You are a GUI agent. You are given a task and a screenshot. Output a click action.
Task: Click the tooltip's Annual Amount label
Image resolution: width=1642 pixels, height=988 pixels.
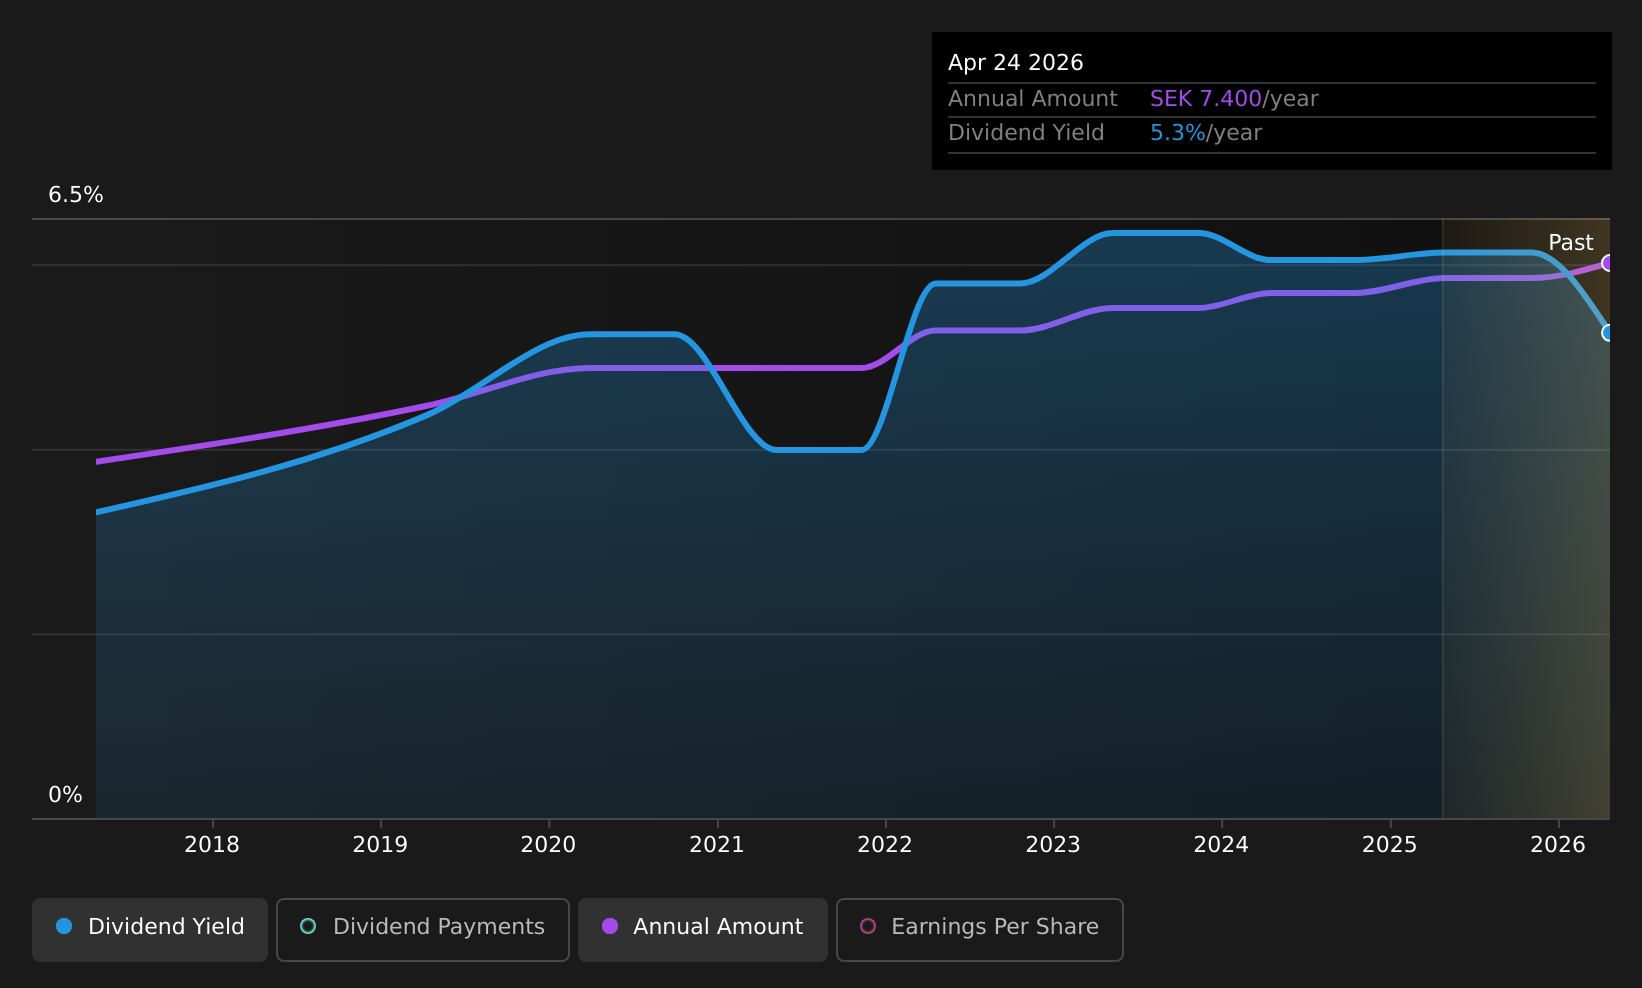pyautogui.click(x=1032, y=99)
